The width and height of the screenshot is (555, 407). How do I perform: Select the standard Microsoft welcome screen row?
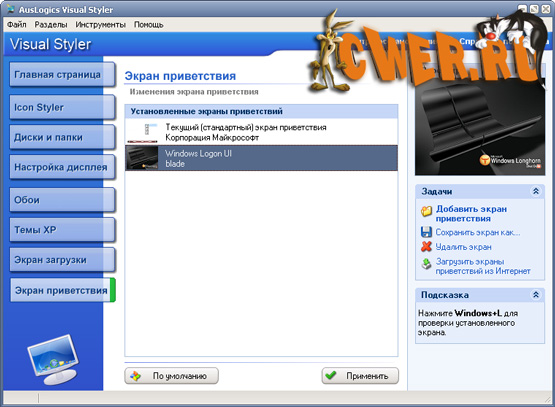click(261, 132)
